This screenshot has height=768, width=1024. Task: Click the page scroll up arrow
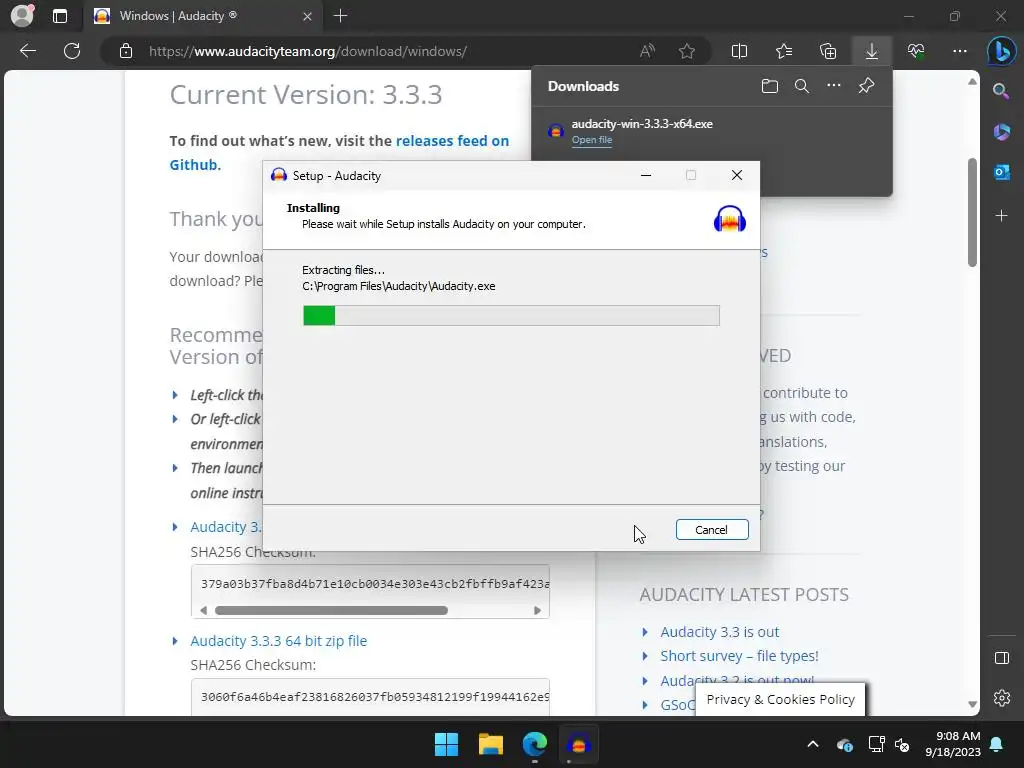click(972, 82)
